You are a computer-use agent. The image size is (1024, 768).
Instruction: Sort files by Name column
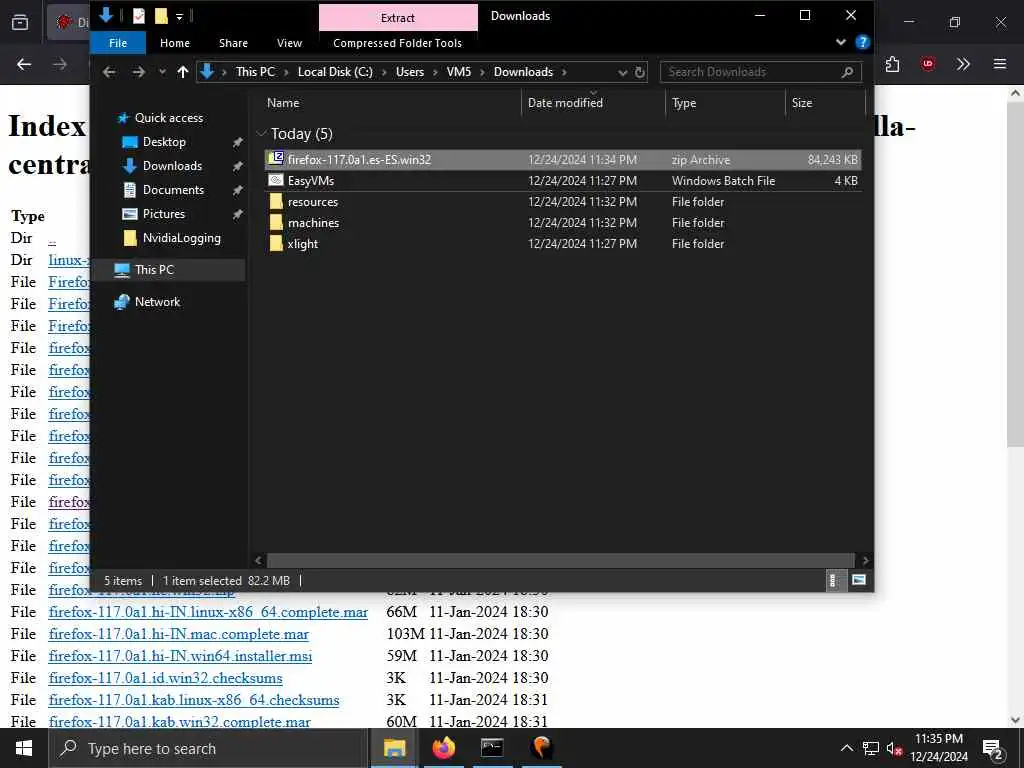(x=283, y=103)
